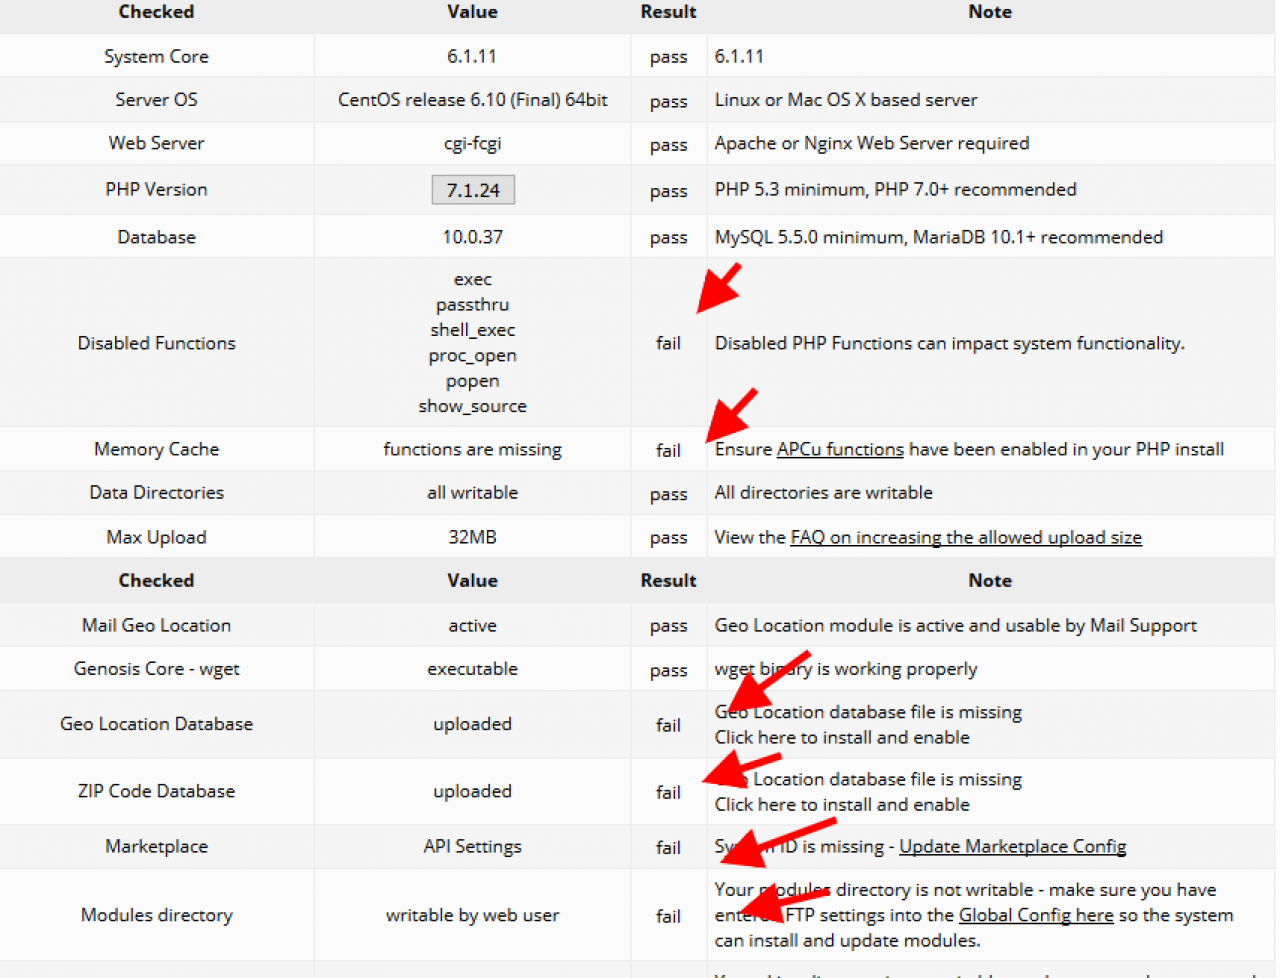Image resolution: width=1280 pixels, height=978 pixels.
Task: Select the Web Server row label
Action: coord(156,143)
